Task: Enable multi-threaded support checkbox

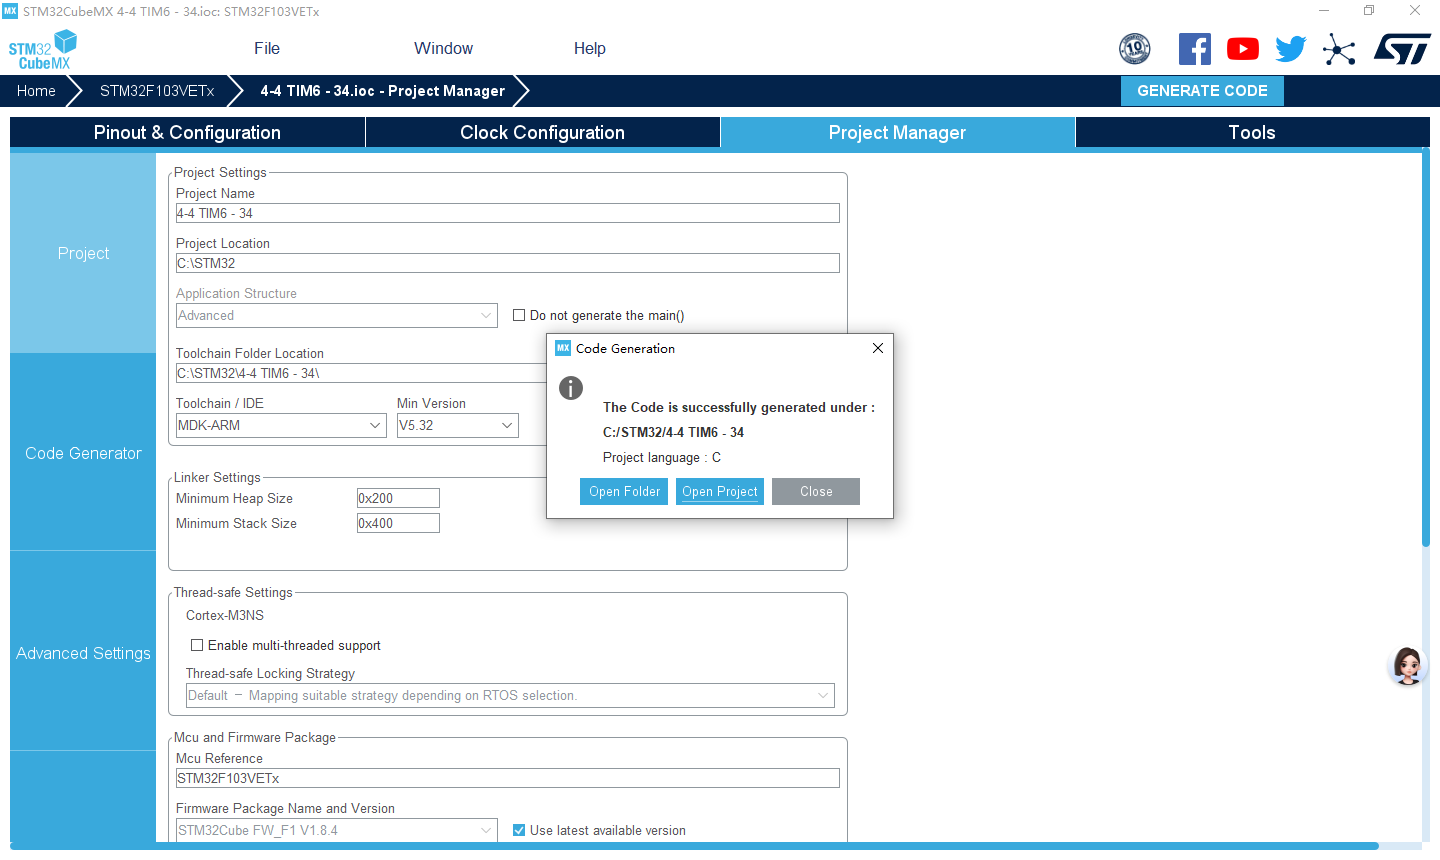Action: click(197, 645)
